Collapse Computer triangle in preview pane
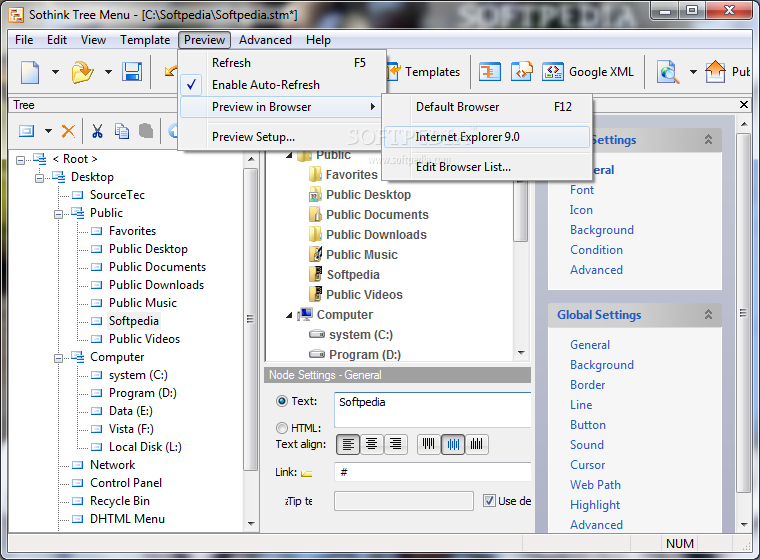 click(289, 315)
